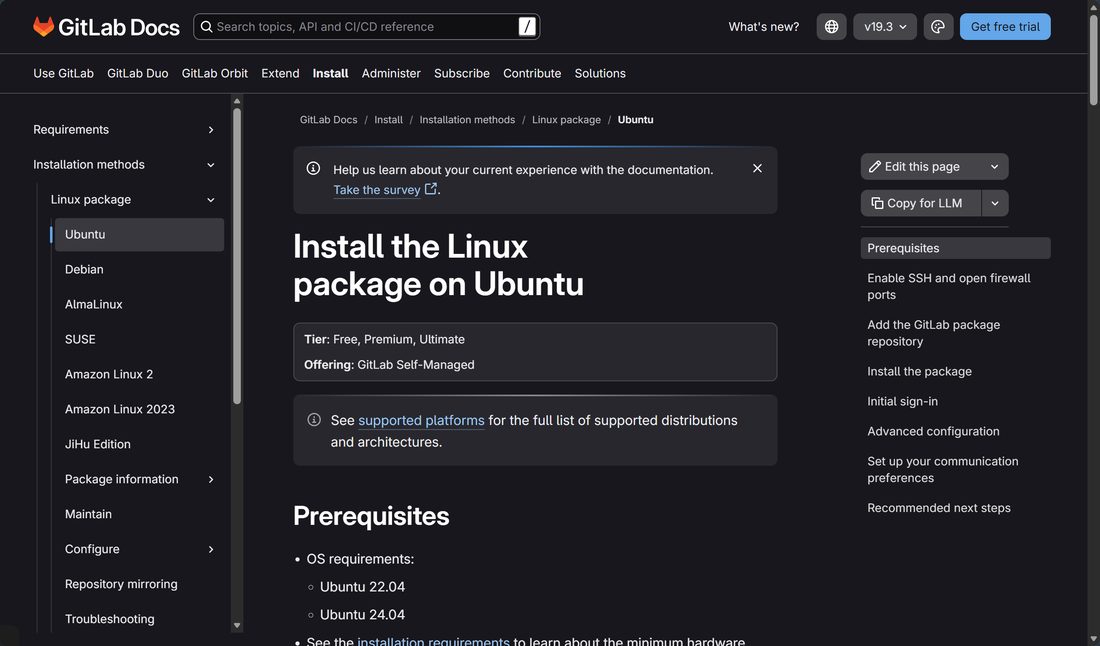Viewport: 1100px width, 646px height.
Task: Open the GitLab Duo nav item
Action: pos(138,74)
